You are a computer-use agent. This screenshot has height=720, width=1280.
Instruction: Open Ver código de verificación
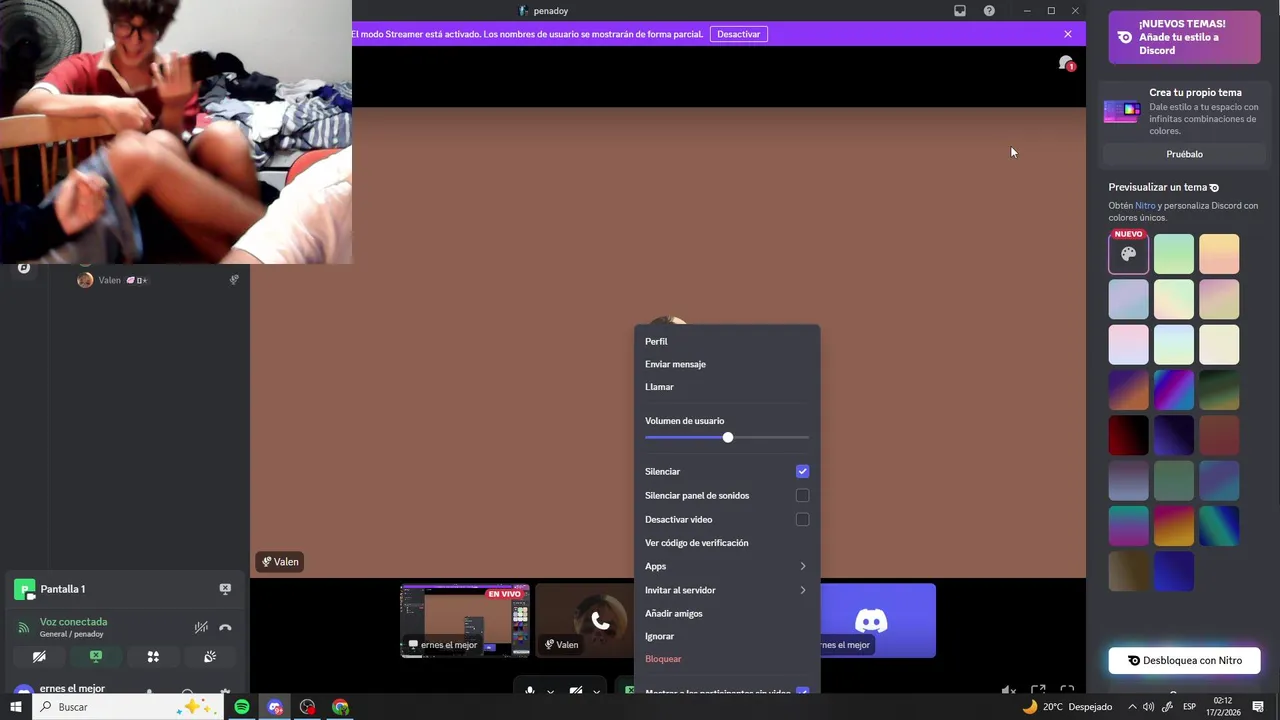tap(727, 543)
